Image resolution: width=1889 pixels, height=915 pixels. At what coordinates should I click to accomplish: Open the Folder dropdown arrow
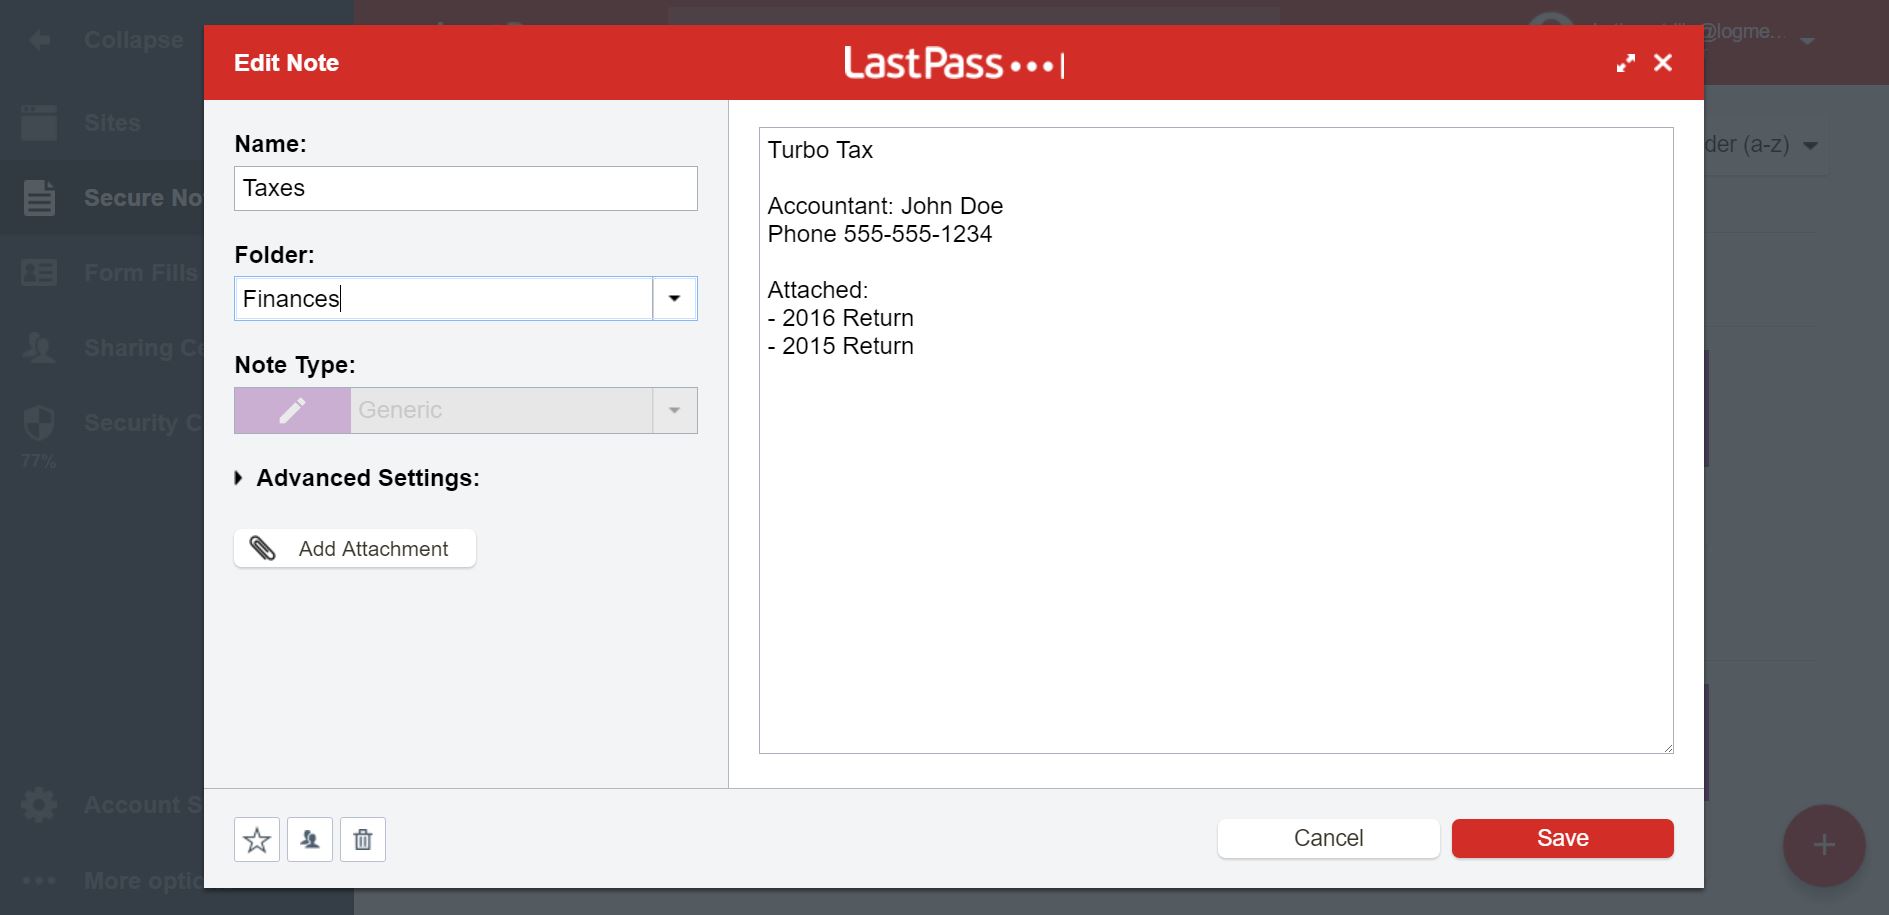[x=674, y=298]
